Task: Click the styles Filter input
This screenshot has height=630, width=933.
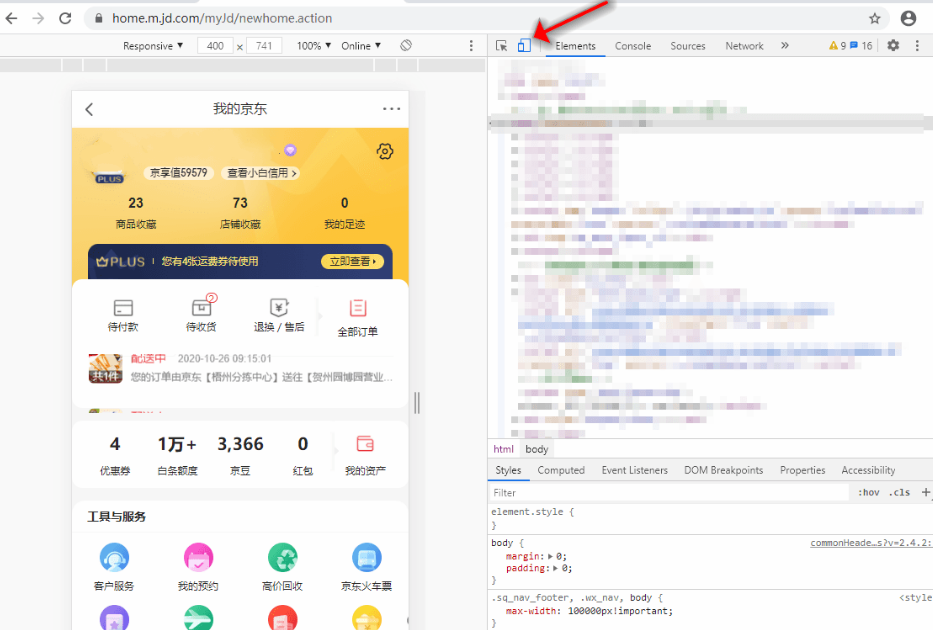Action: (669, 493)
